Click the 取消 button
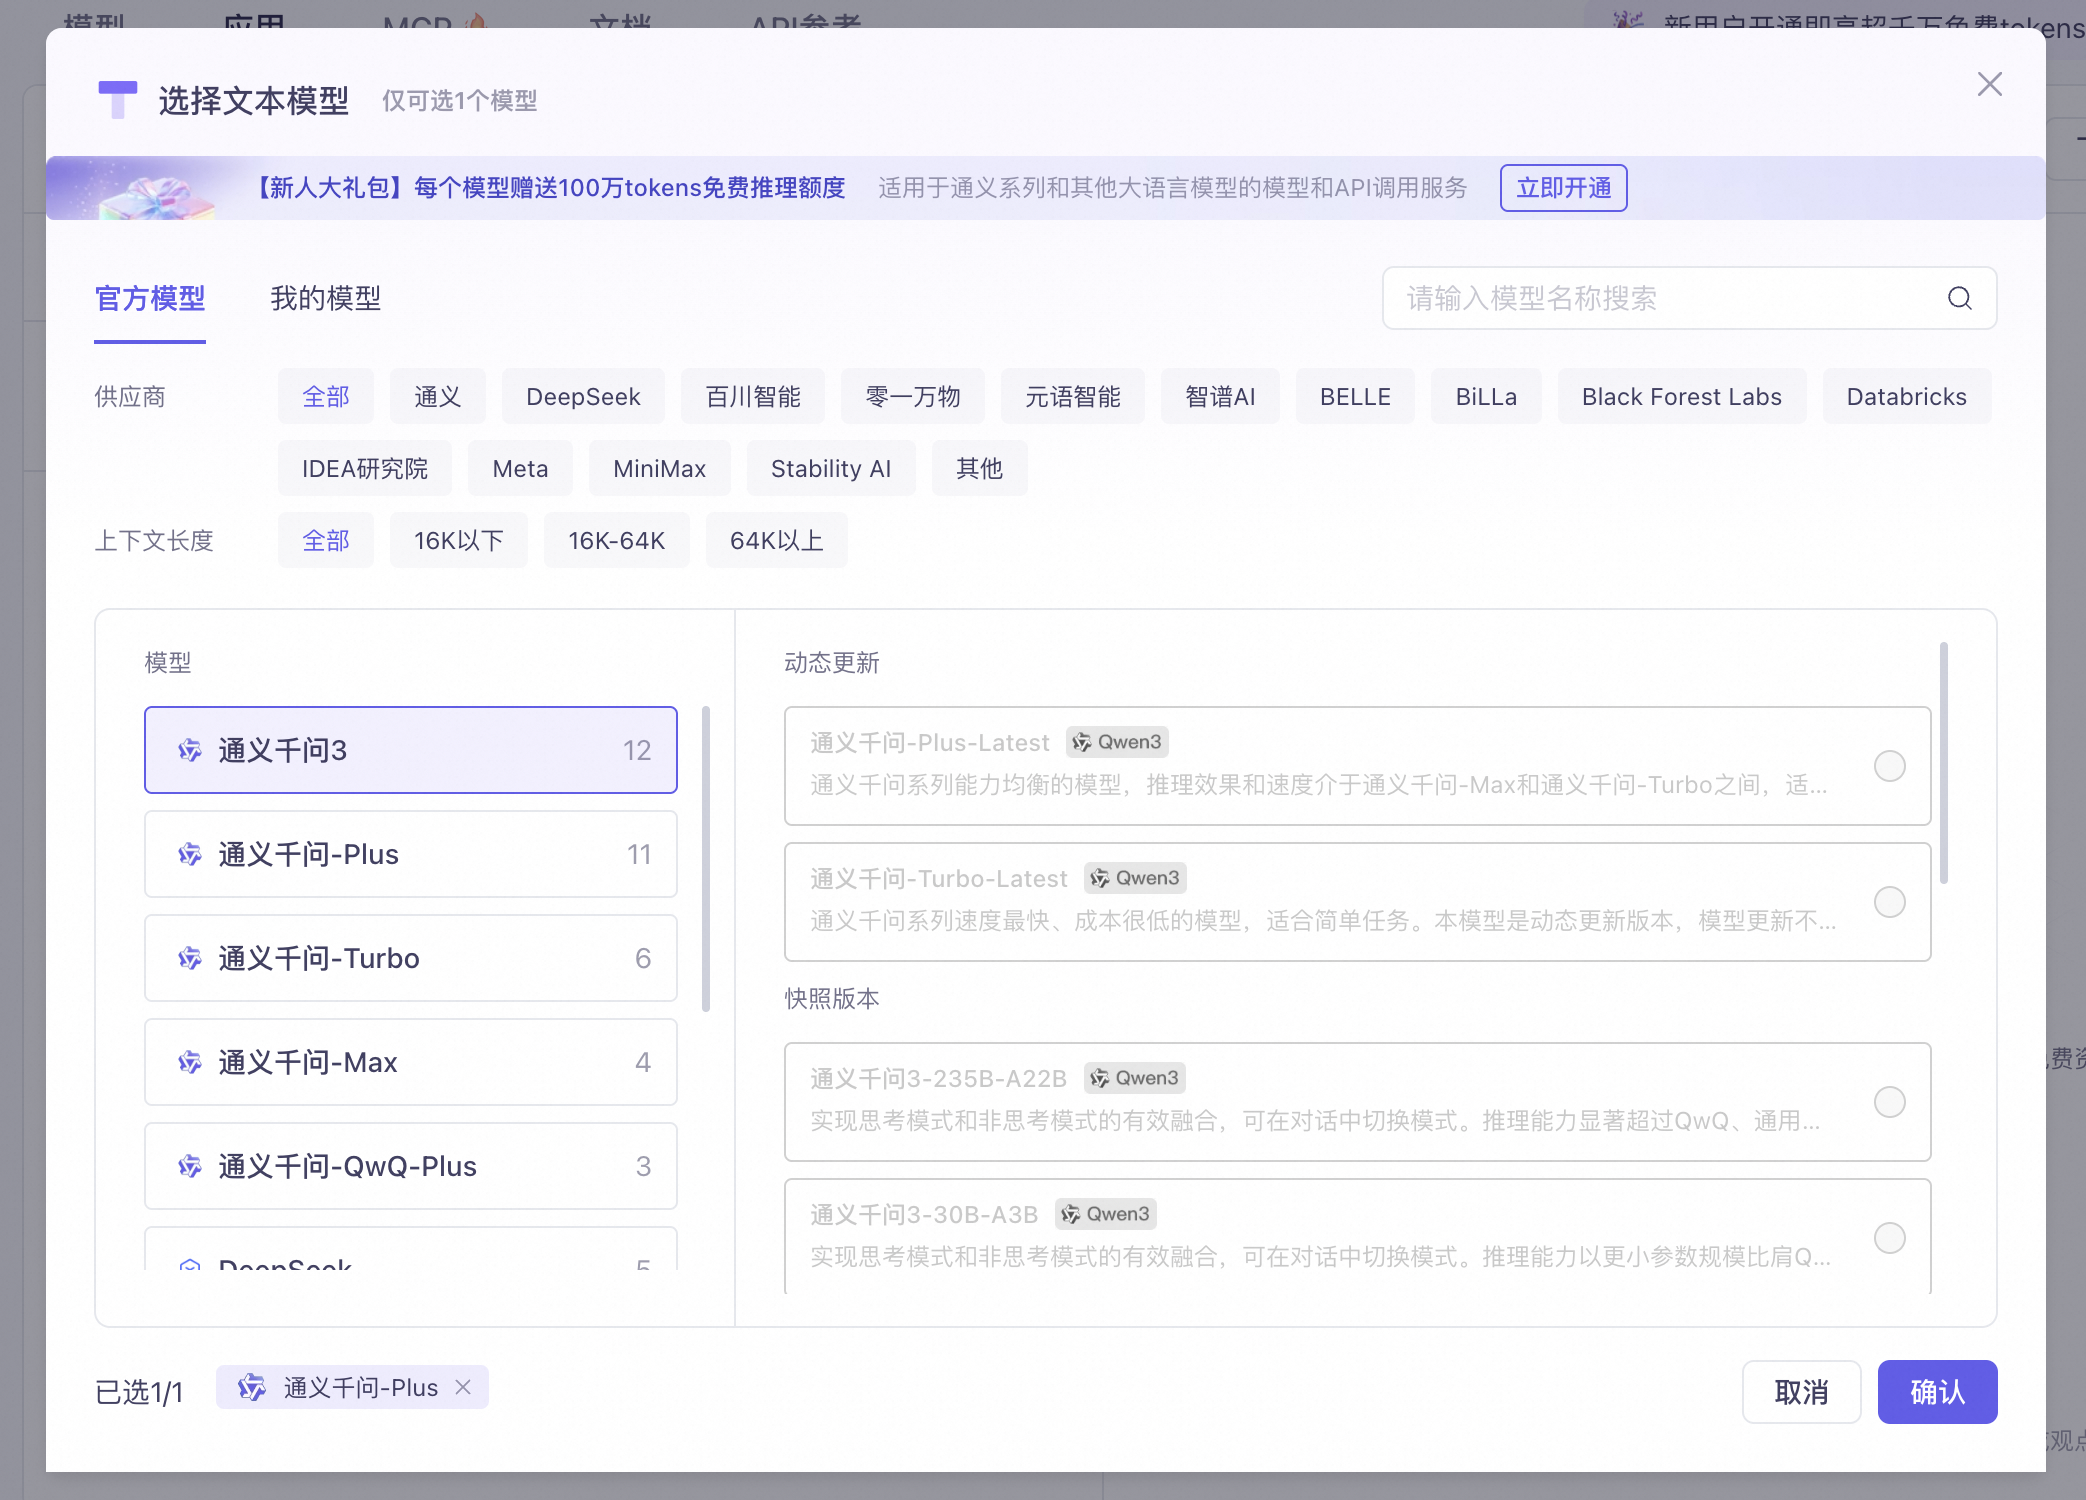This screenshot has width=2086, height=1500. (1801, 1392)
